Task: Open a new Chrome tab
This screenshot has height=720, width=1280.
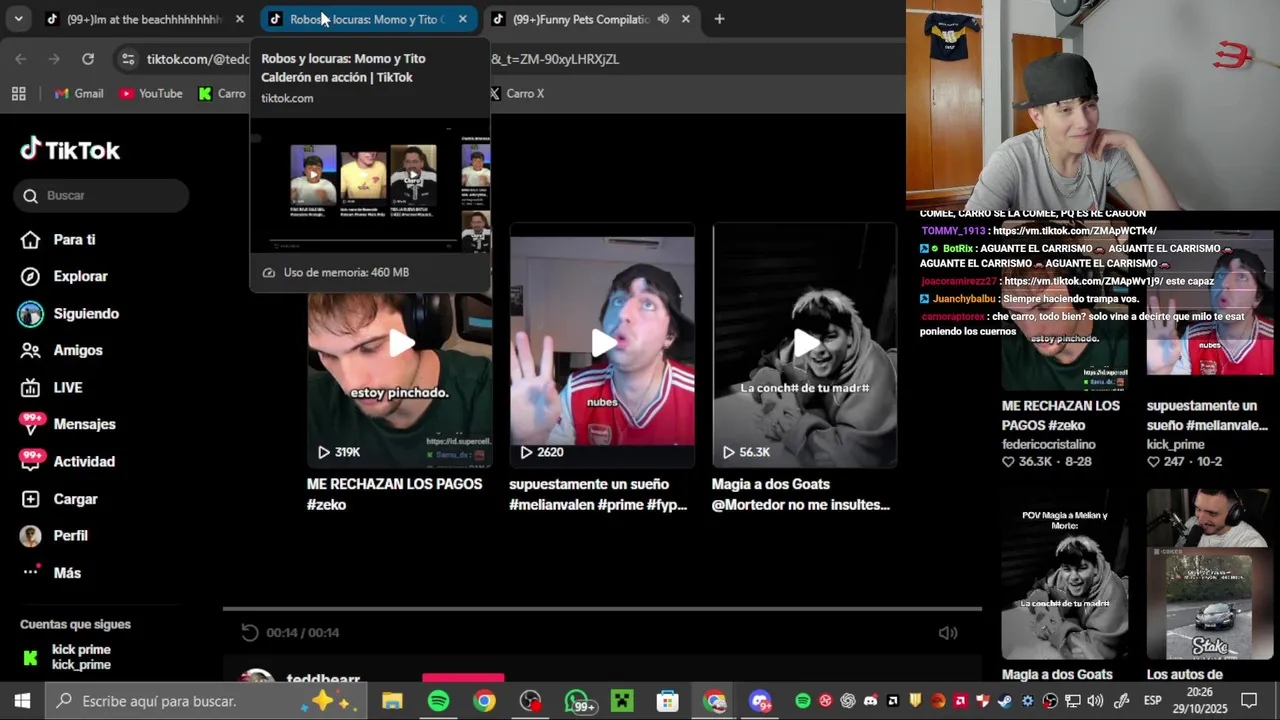Action: pyautogui.click(x=719, y=19)
